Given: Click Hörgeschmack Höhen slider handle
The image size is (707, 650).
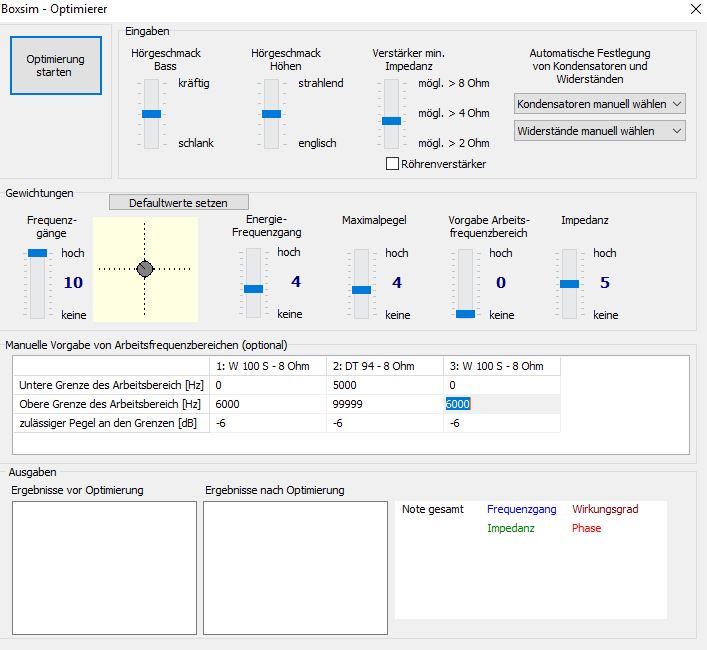Looking at the screenshot, I should pos(271,114).
